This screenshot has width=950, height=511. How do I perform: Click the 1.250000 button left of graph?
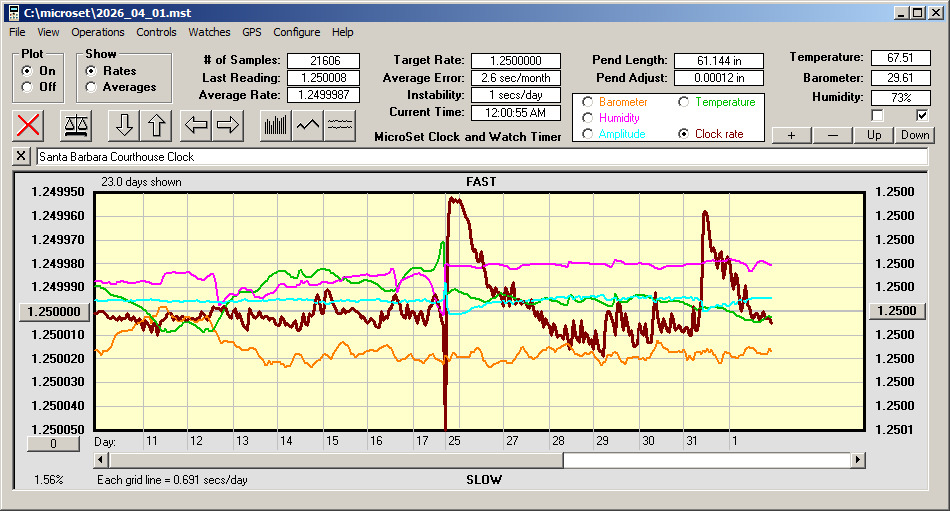(56, 311)
